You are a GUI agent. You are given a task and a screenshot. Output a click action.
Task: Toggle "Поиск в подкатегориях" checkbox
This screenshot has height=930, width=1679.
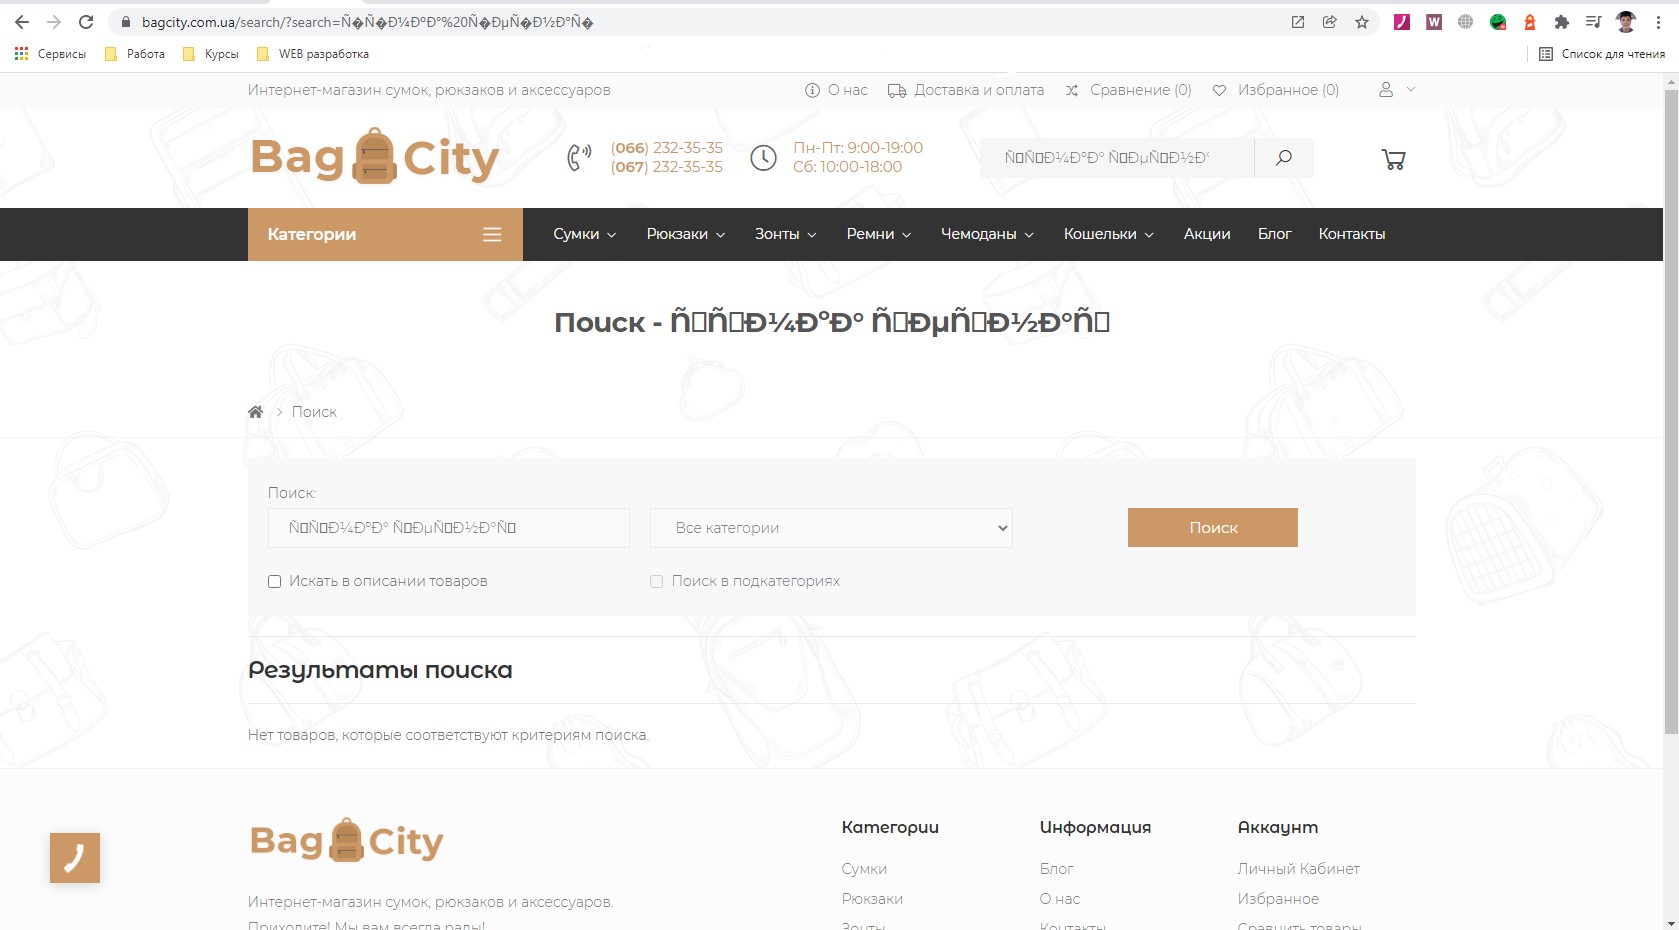[656, 581]
